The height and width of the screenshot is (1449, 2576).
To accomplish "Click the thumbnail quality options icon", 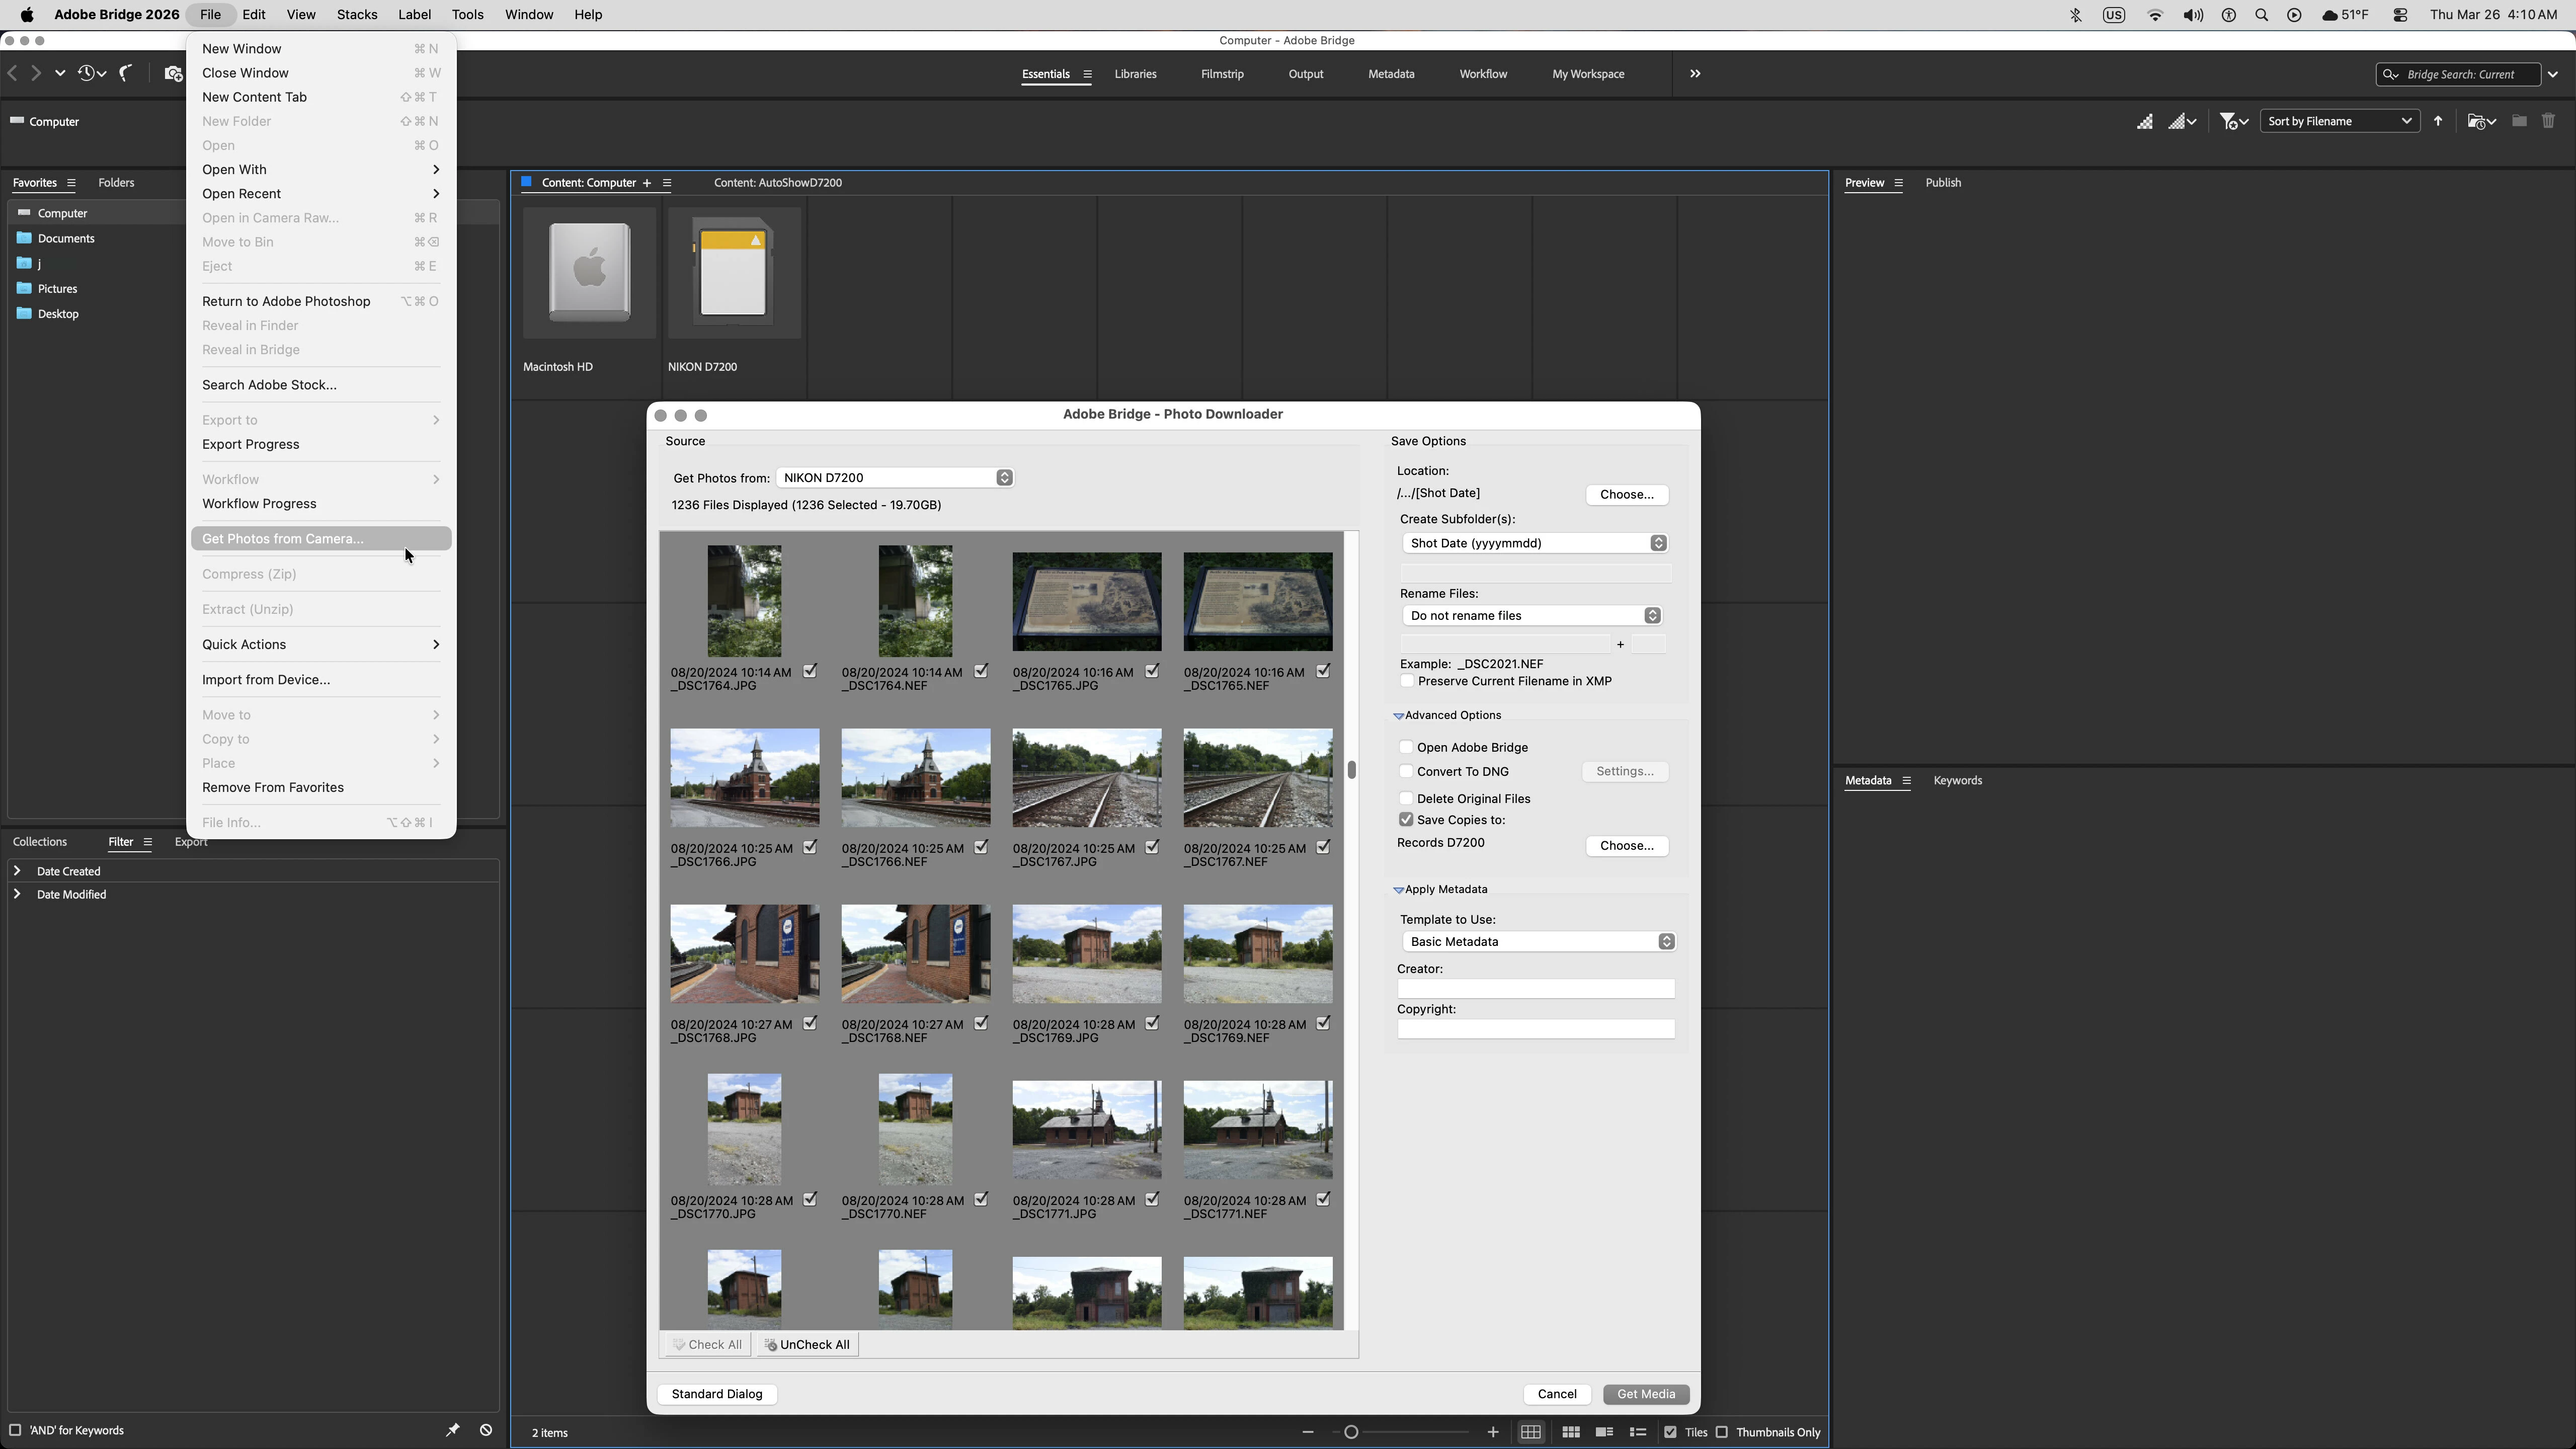I will click(2181, 121).
